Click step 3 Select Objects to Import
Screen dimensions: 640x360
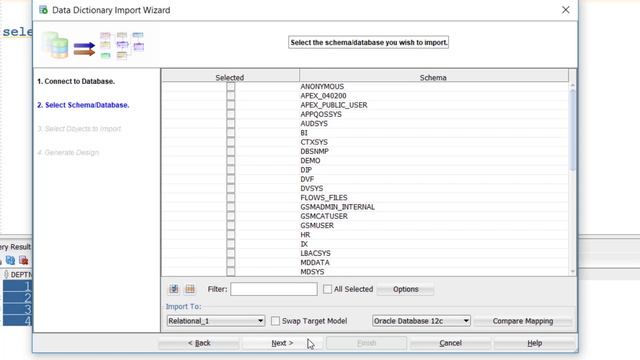79,129
